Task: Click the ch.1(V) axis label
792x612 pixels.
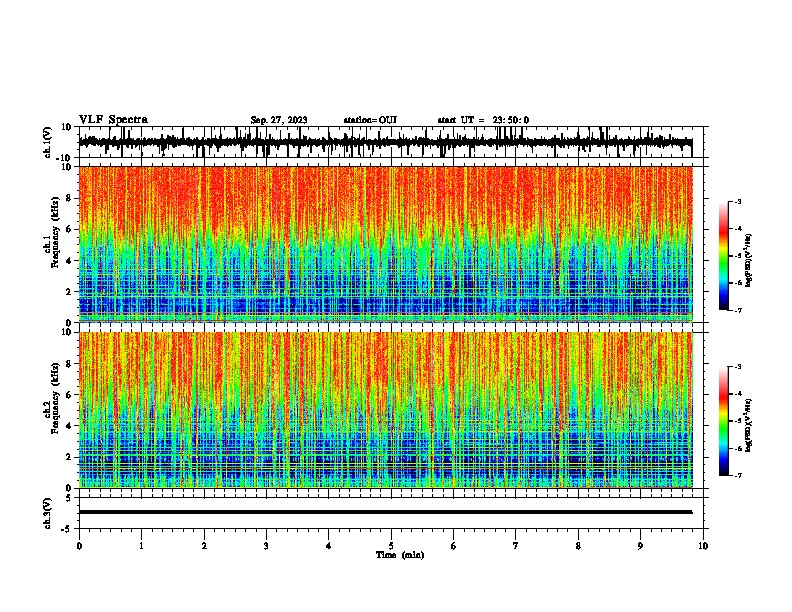Action: pos(48,142)
